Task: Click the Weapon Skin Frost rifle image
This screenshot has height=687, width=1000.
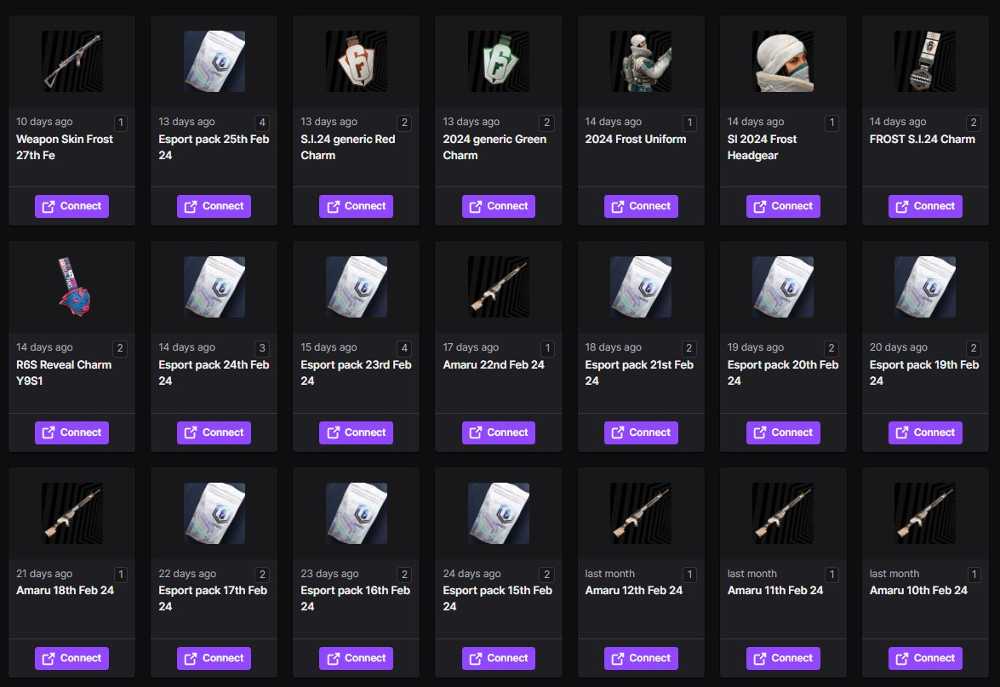Action: click(72, 62)
